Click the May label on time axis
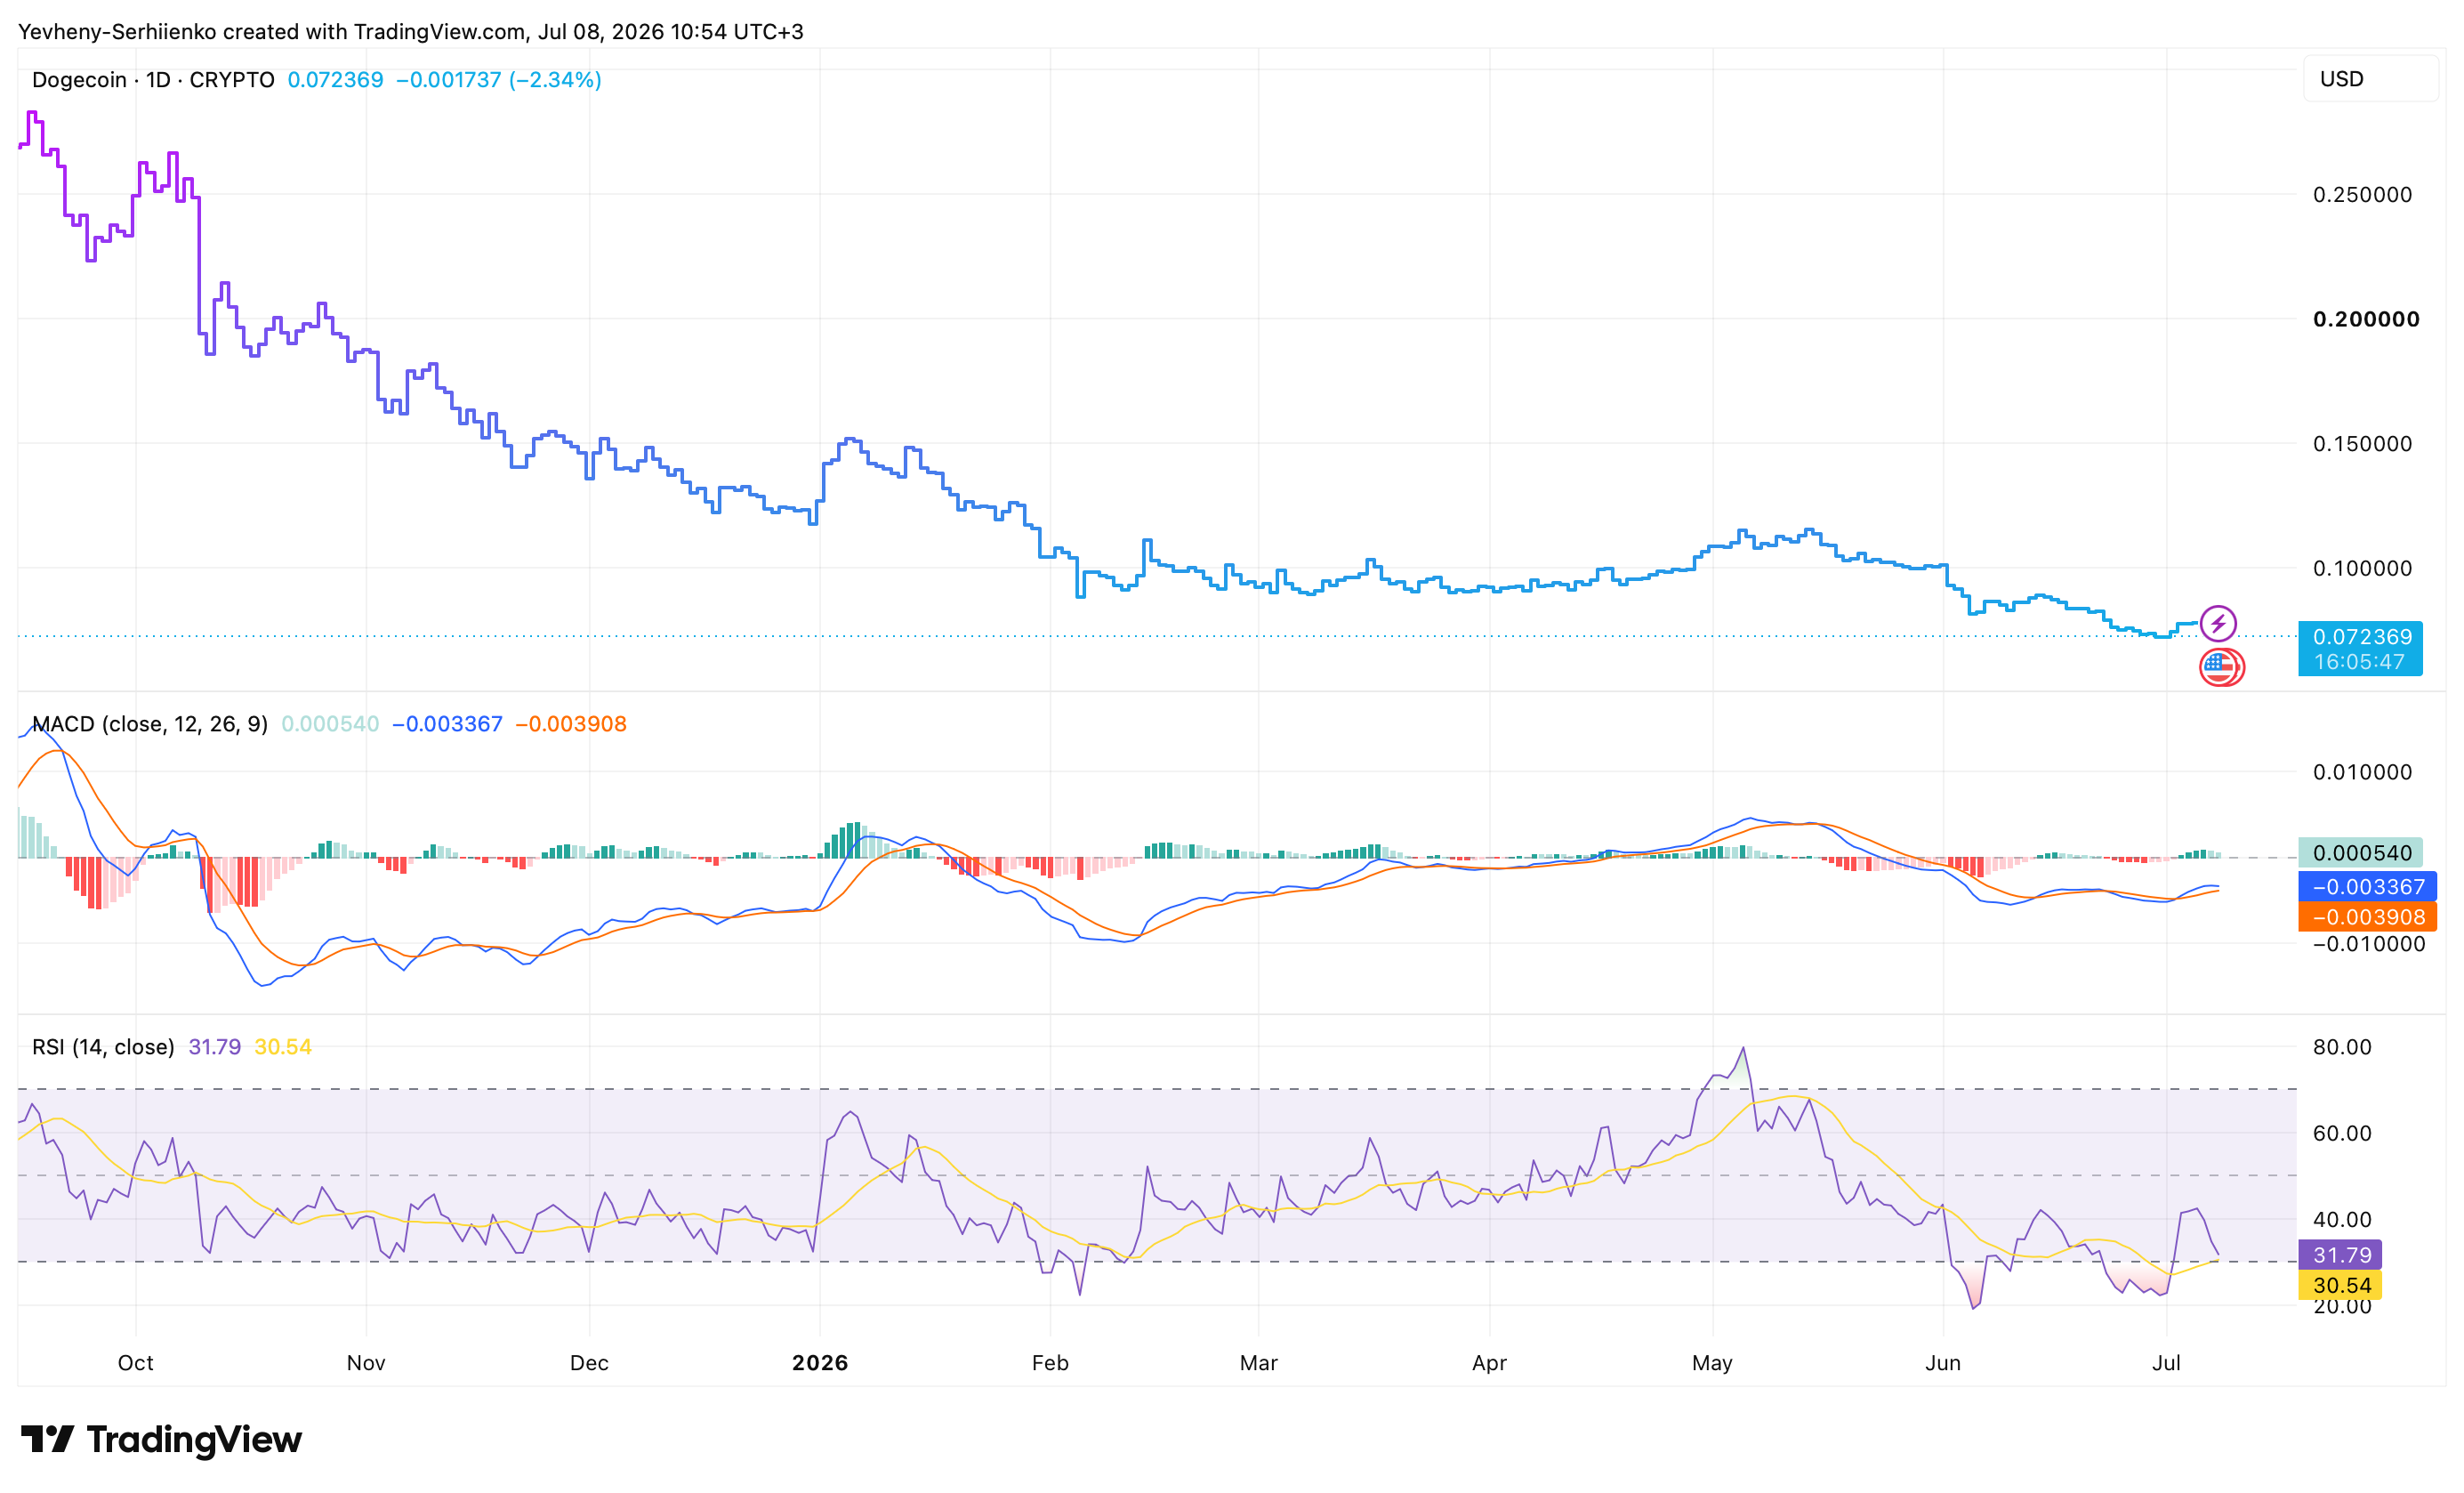This screenshot has width=2464, height=1493. (1712, 1363)
